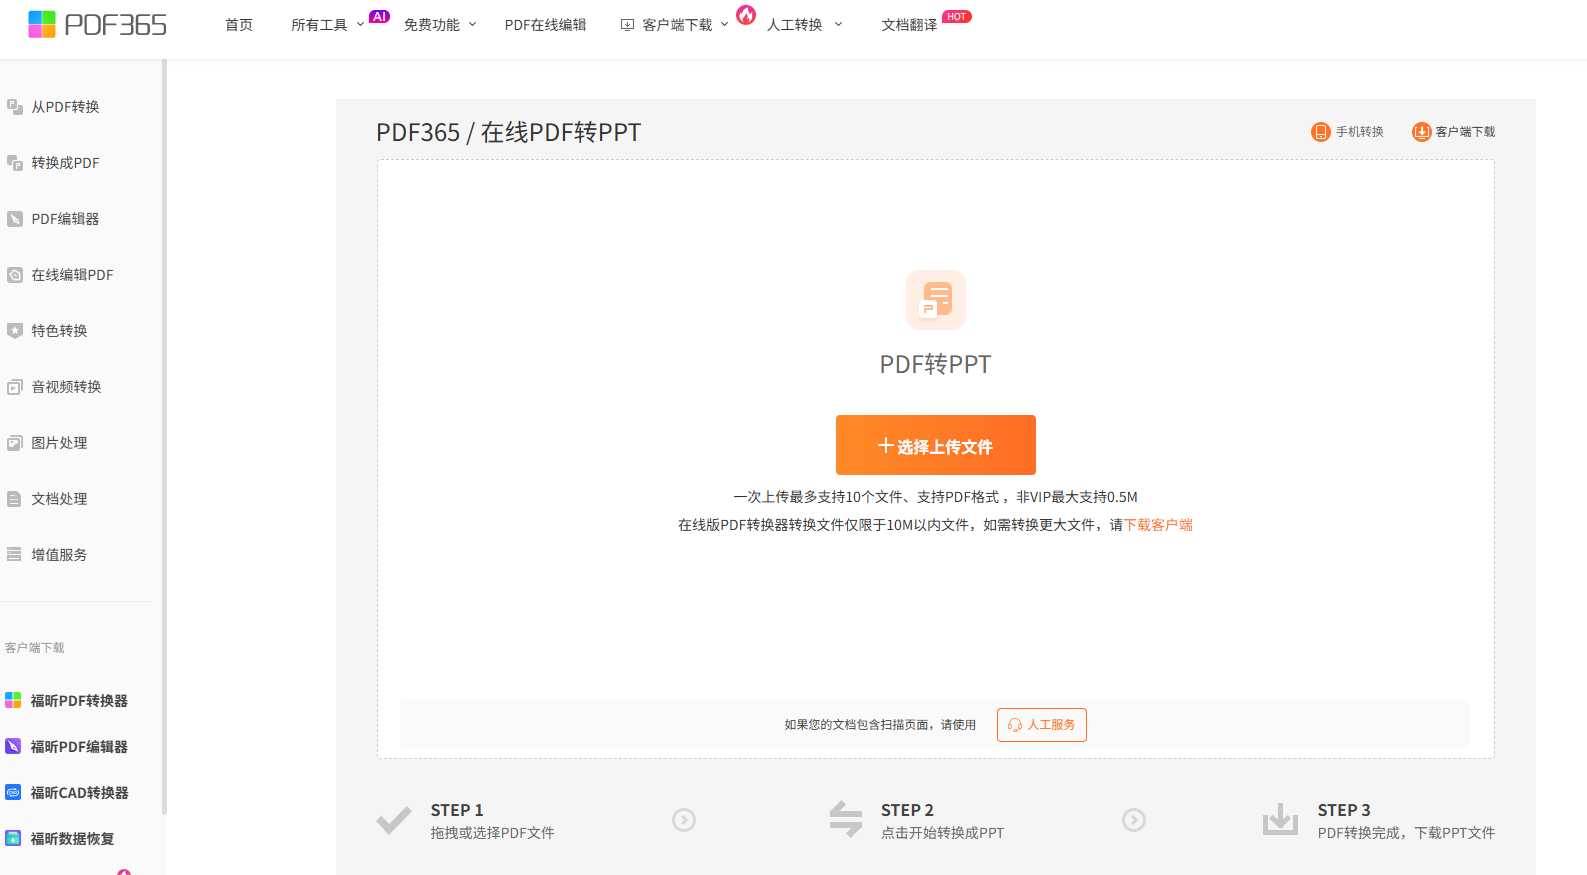The image size is (1587, 875).
Task: Click the red HOT badge
Action: [957, 16]
